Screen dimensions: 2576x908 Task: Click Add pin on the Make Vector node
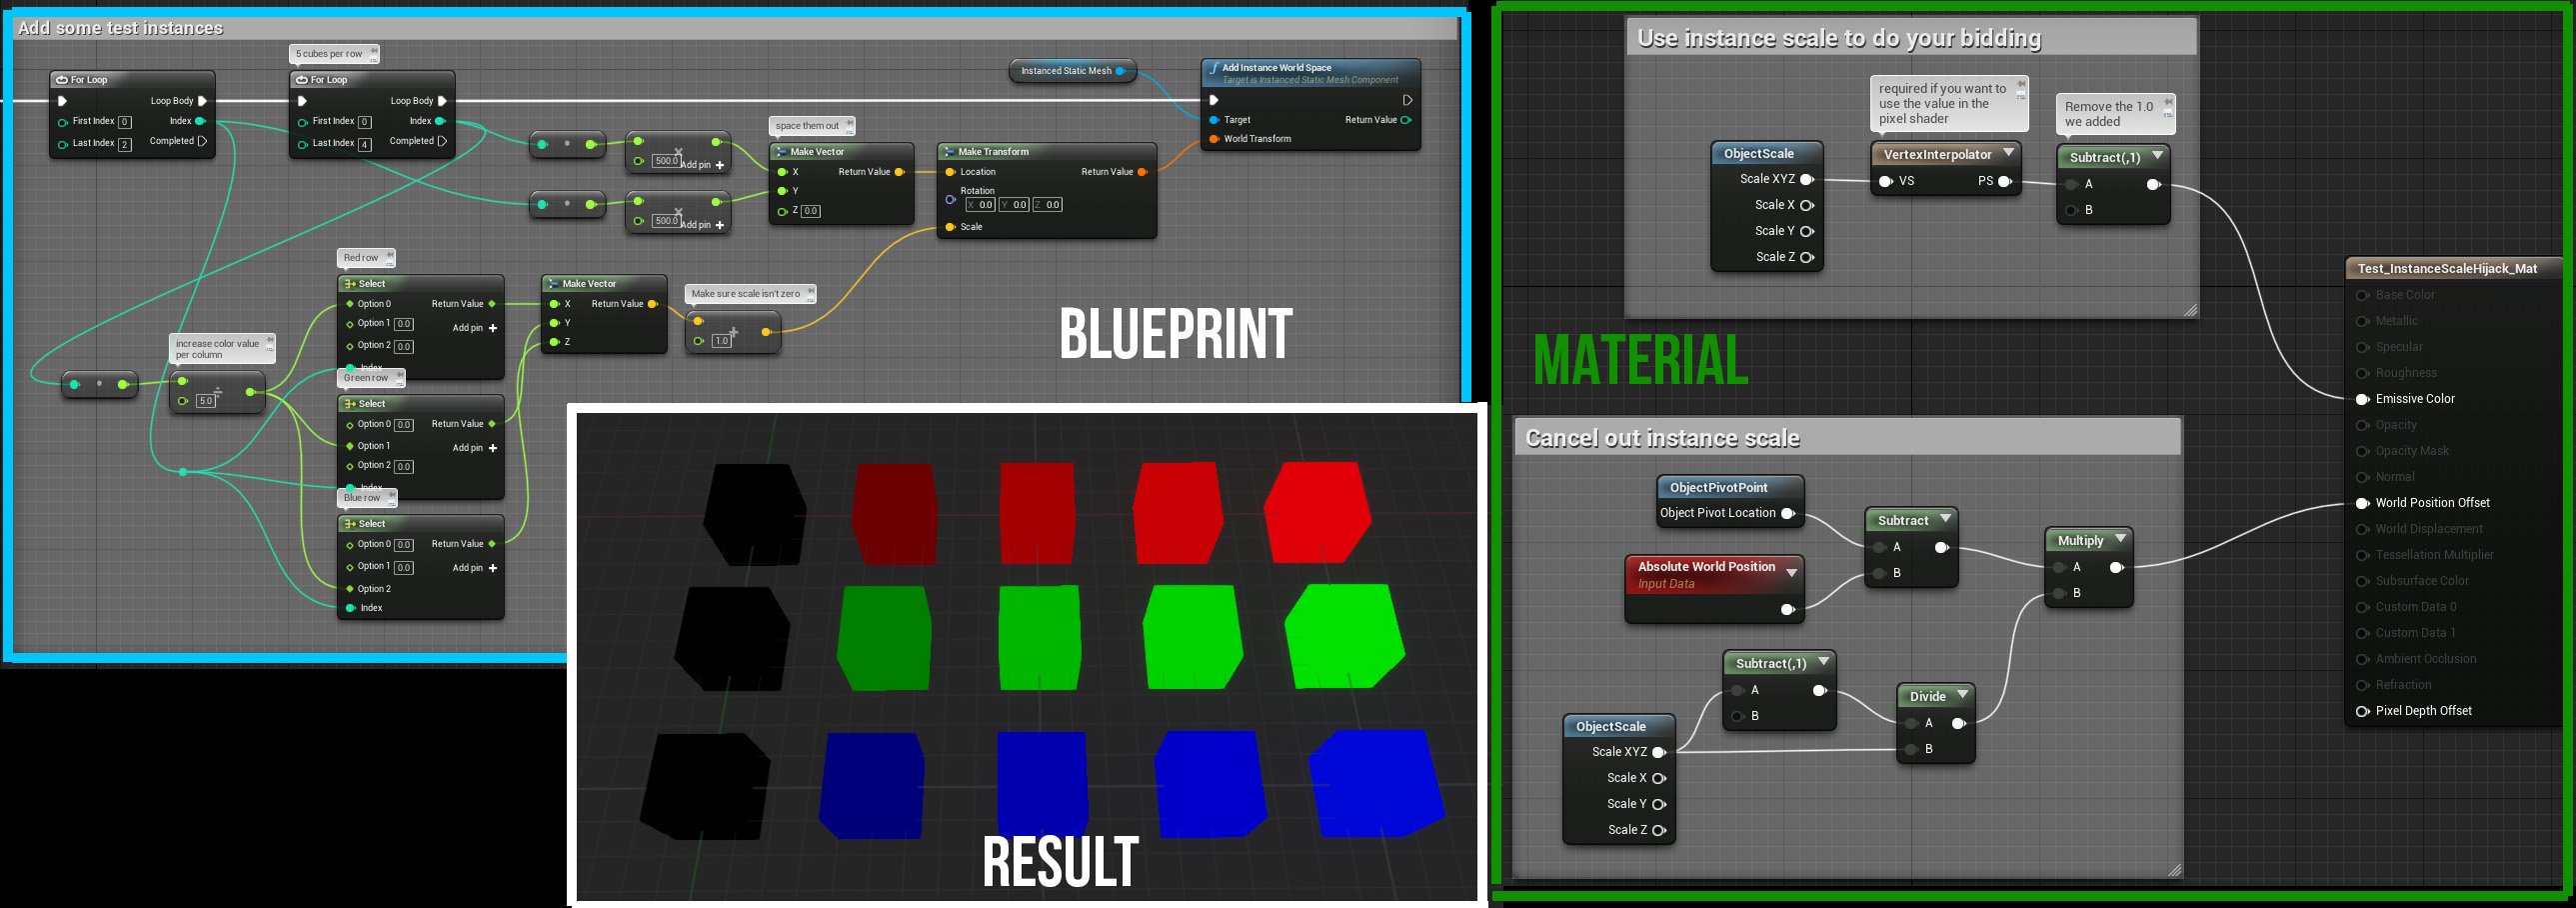(698, 164)
